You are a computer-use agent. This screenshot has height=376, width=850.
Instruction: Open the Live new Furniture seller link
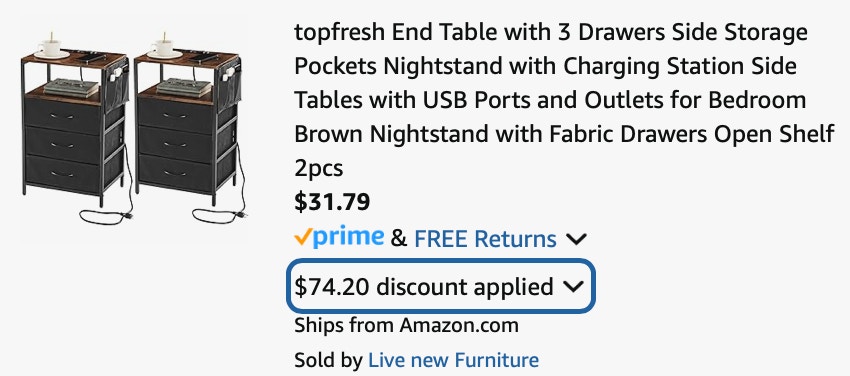[453, 360]
